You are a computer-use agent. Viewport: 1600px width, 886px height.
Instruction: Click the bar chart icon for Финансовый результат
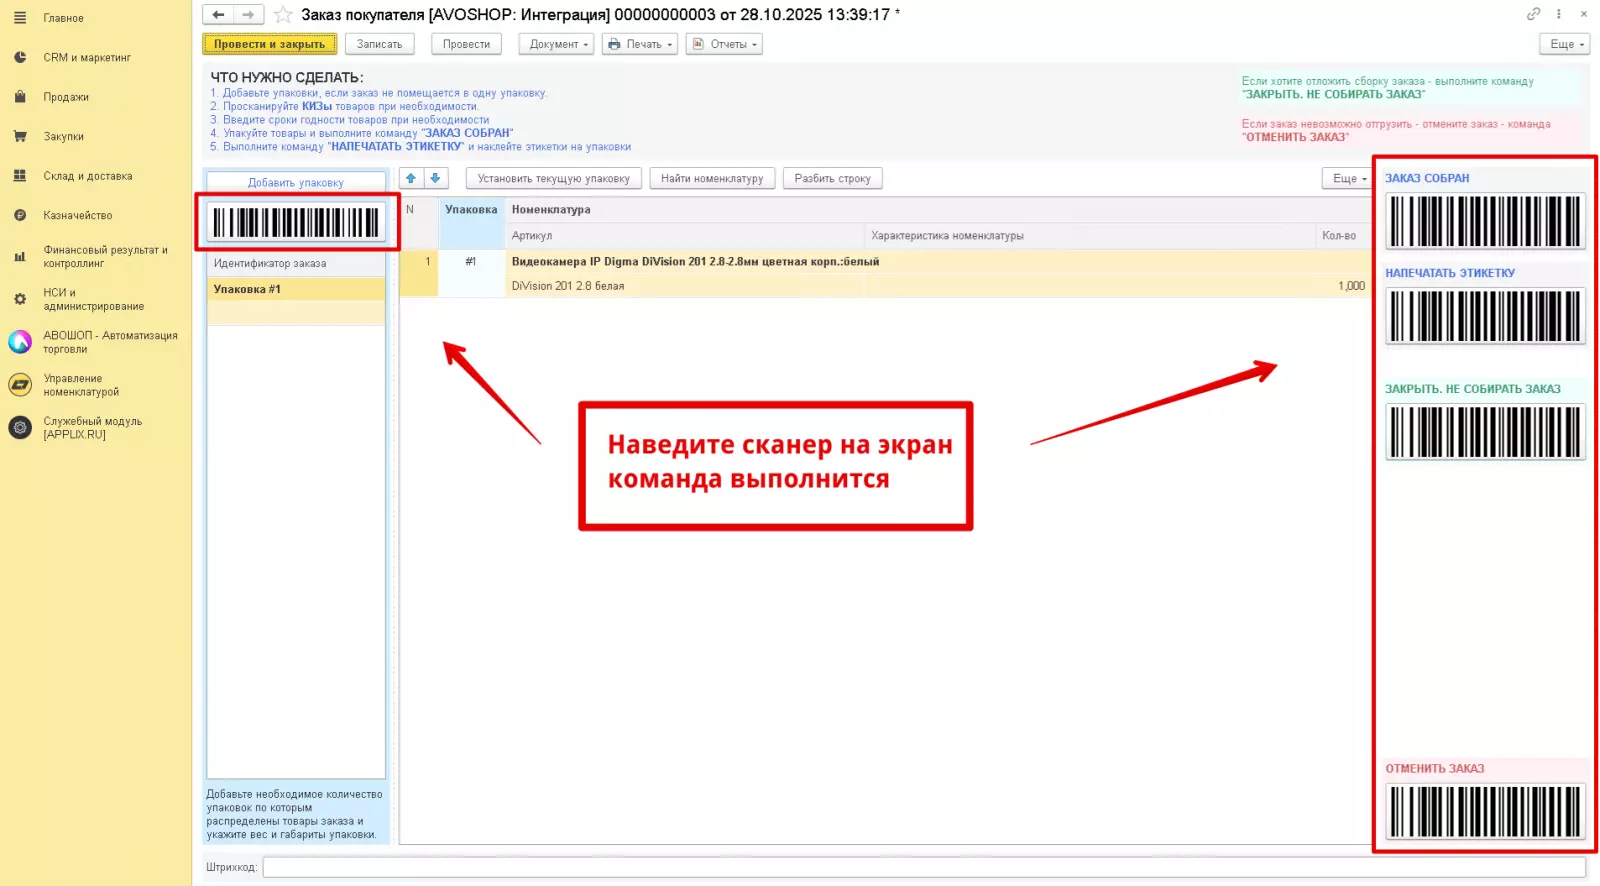(x=20, y=257)
